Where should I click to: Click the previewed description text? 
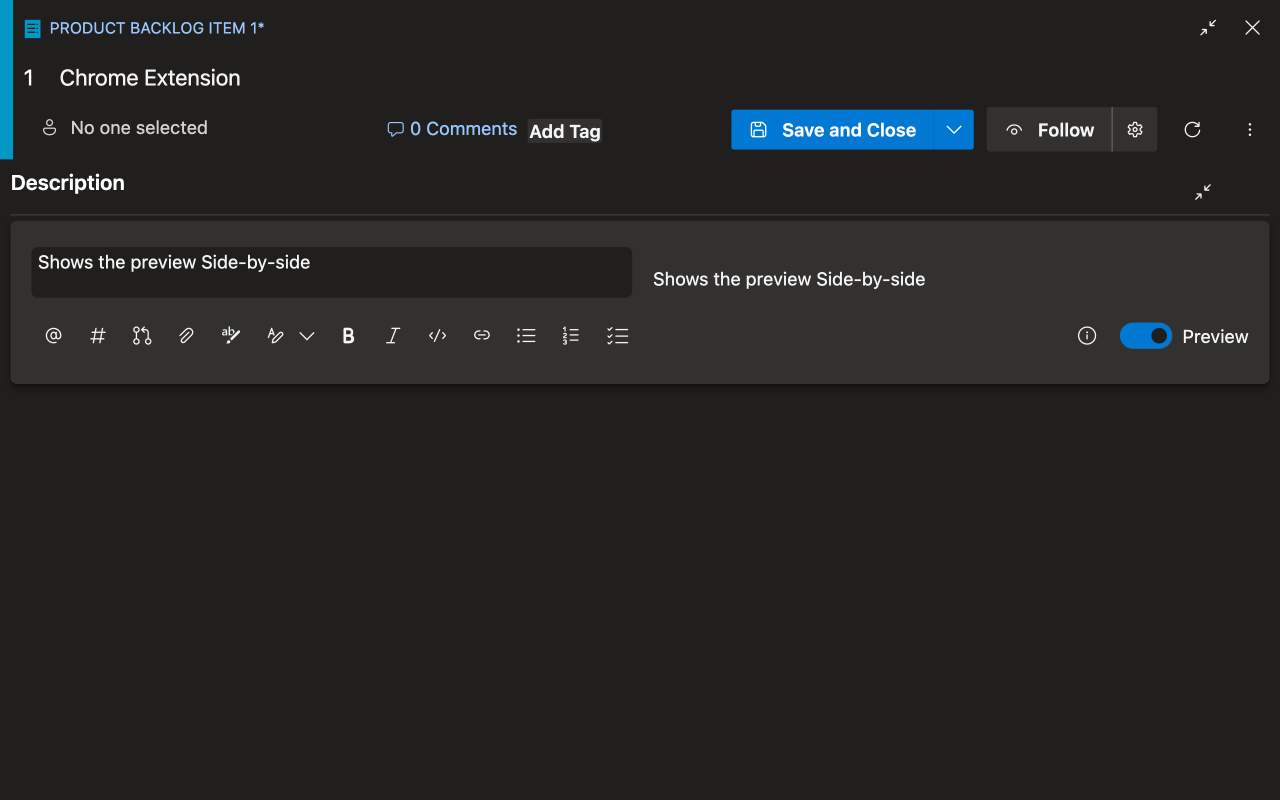[789, 280]
